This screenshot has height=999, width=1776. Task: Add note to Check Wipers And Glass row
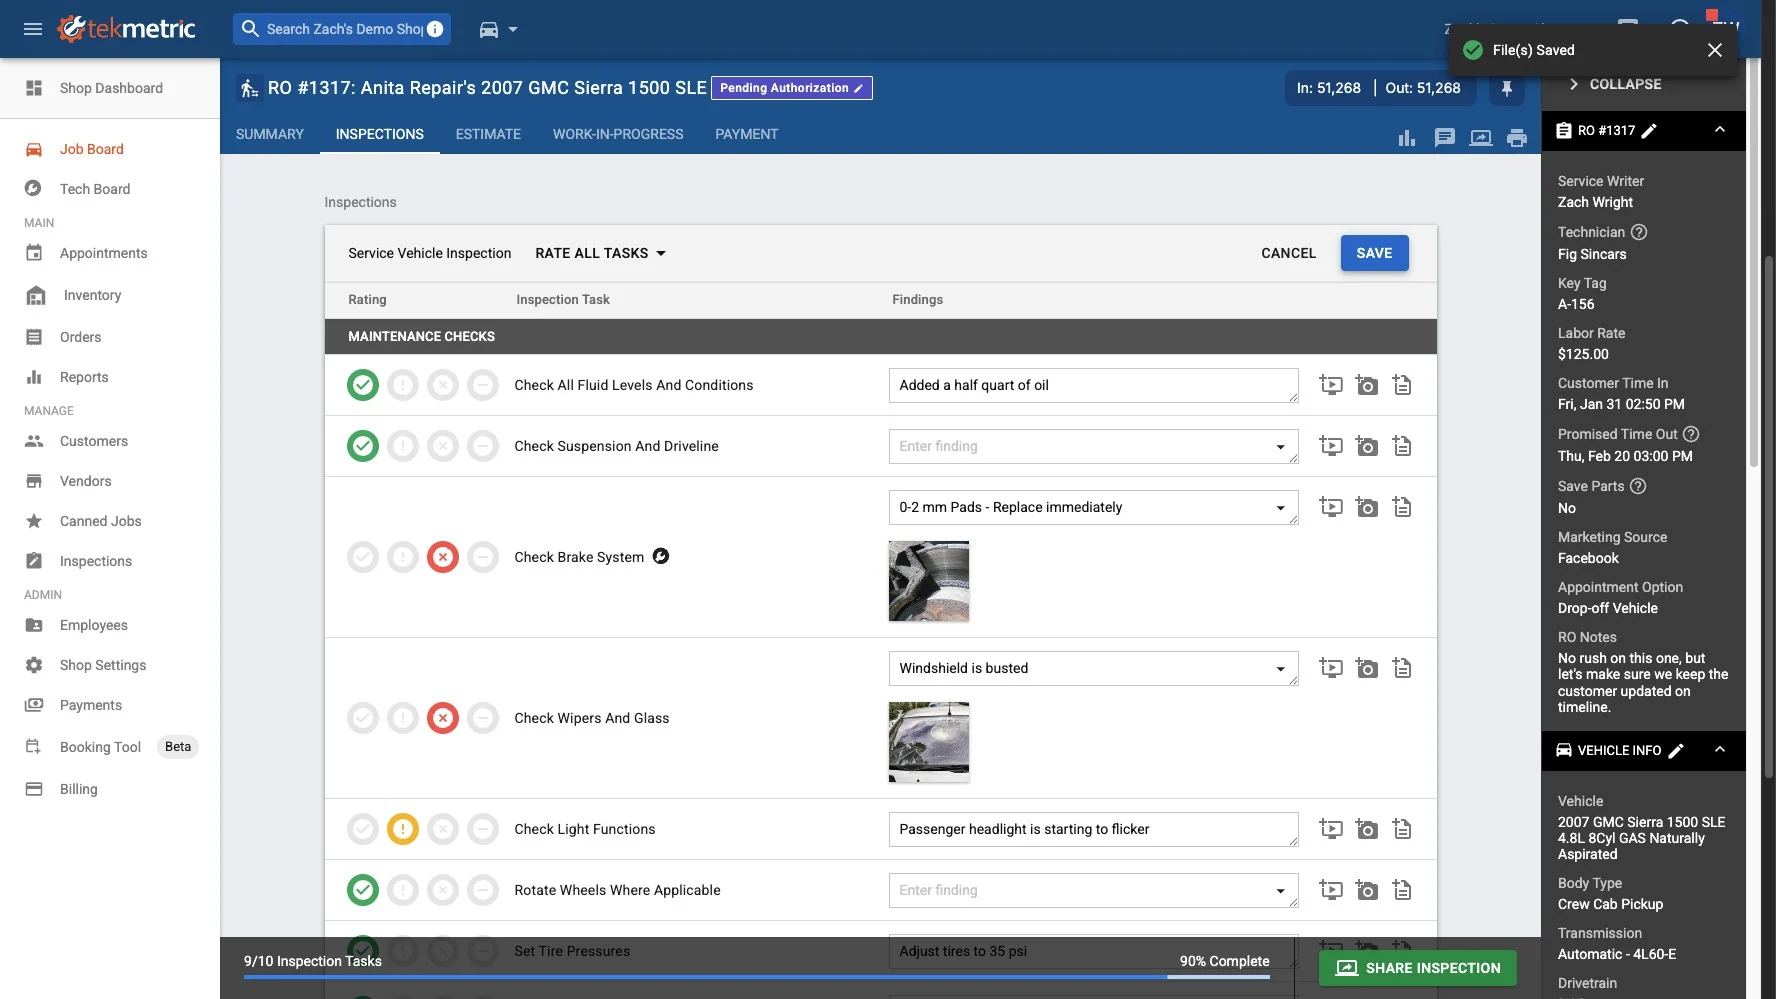click(1402, 668)
